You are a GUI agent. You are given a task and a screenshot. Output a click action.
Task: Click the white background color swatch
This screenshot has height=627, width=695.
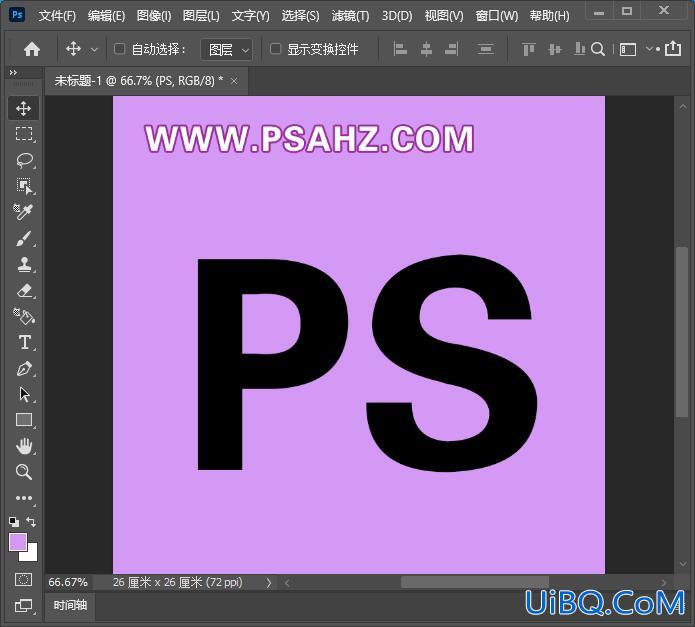31,554
